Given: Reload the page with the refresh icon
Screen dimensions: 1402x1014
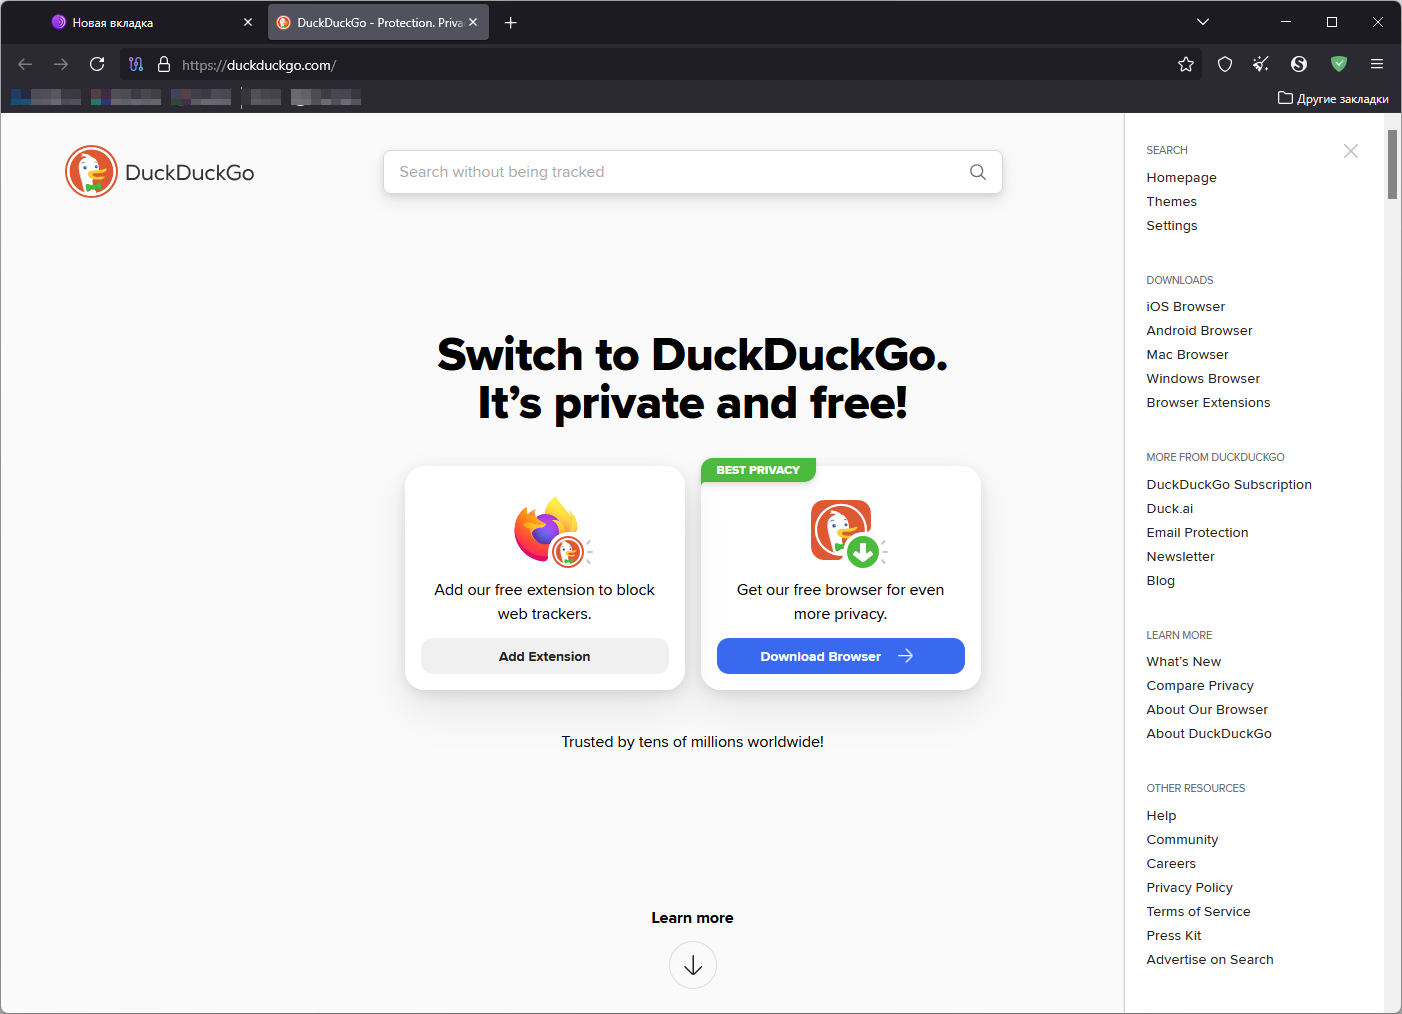Looking at the screenshot, I should pos(97,64).
